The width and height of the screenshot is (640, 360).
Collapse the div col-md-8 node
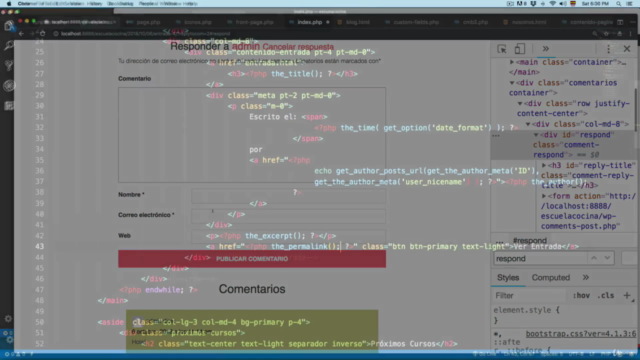528,124
